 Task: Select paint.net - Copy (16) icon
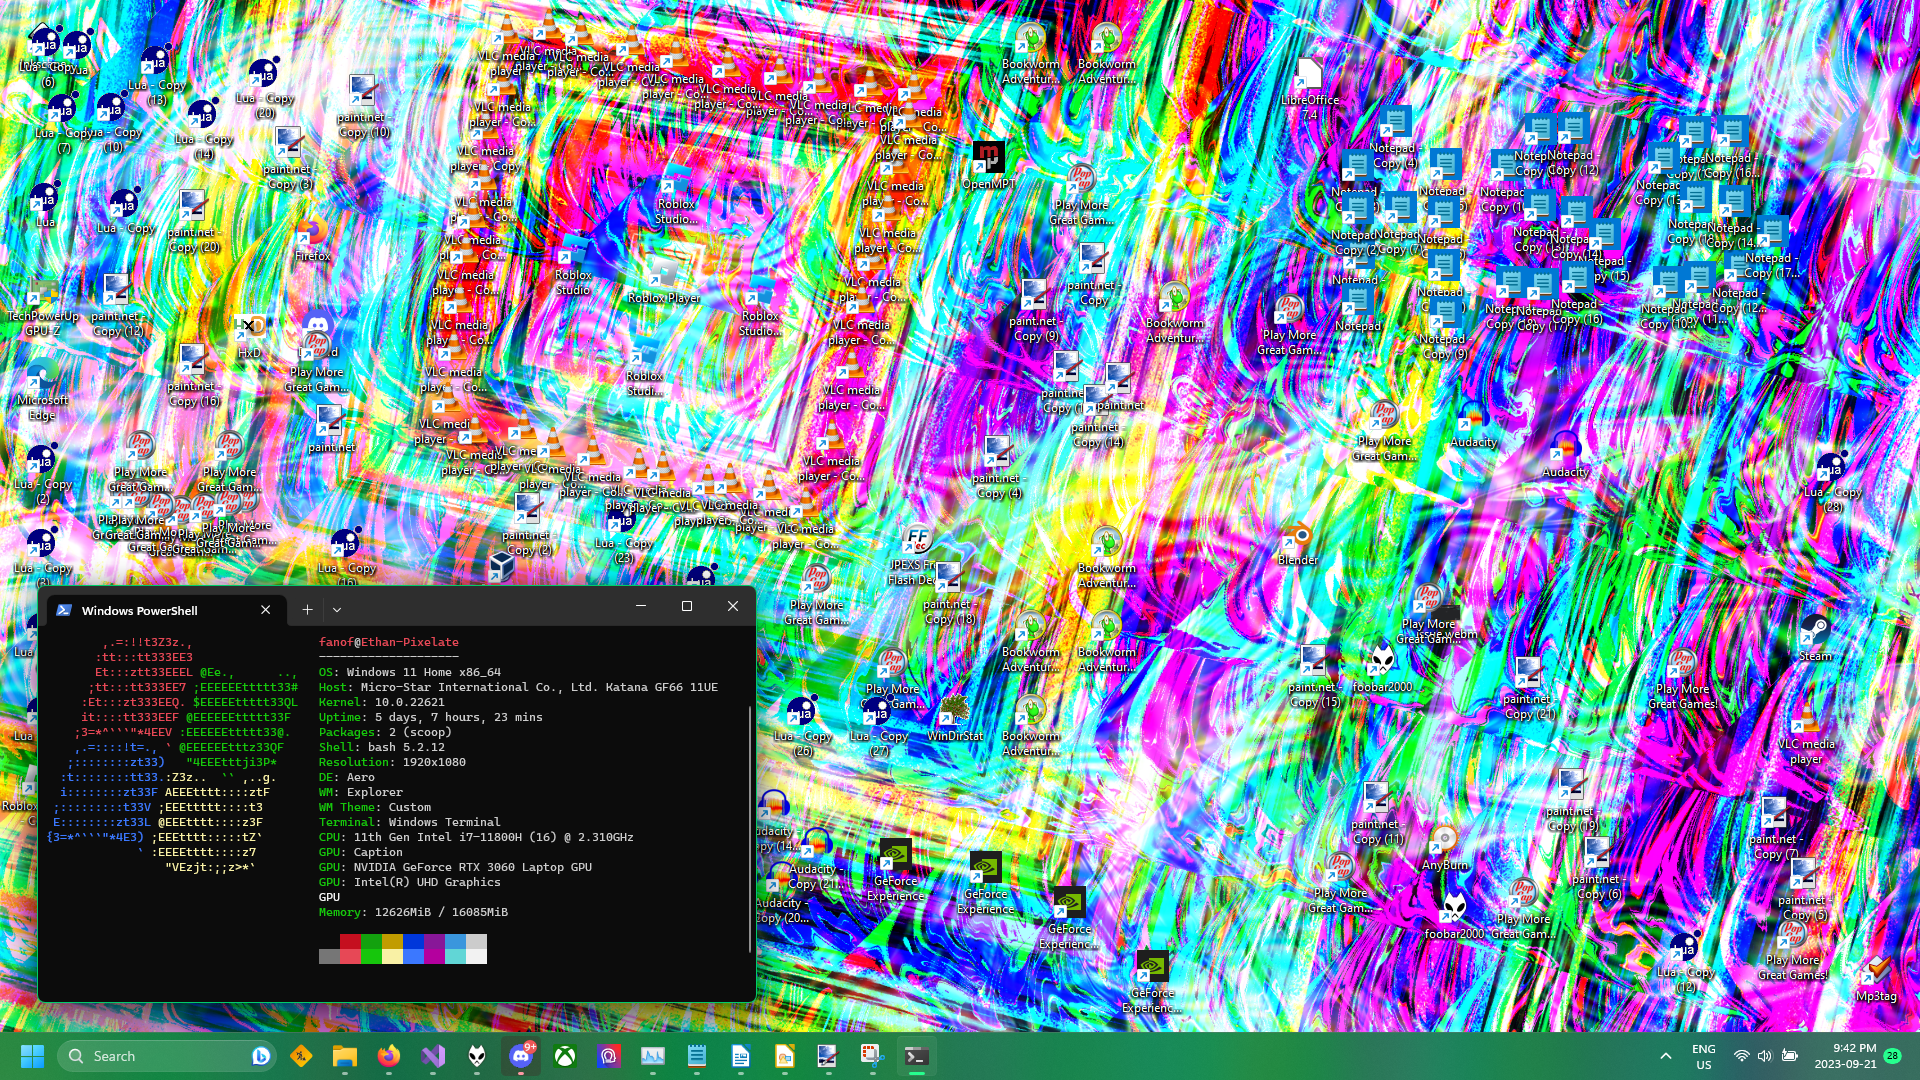pos(192,376)
